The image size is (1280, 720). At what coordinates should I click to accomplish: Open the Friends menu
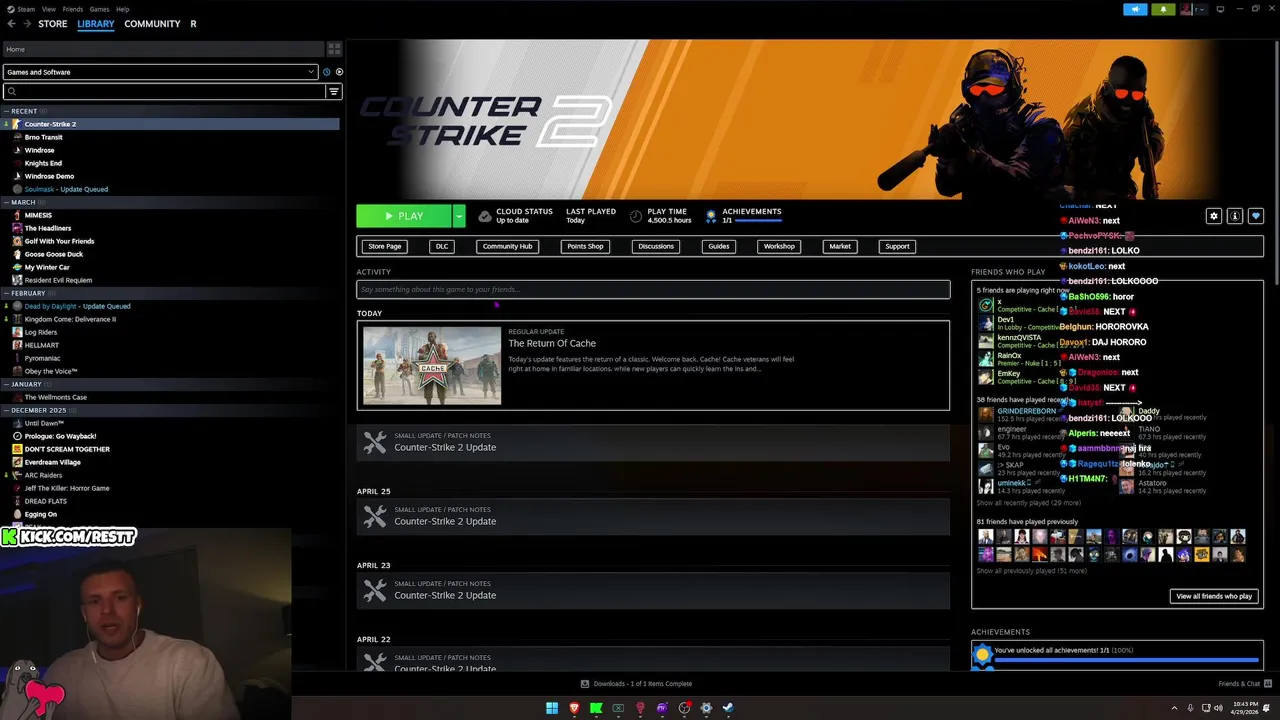click(73, 9)
